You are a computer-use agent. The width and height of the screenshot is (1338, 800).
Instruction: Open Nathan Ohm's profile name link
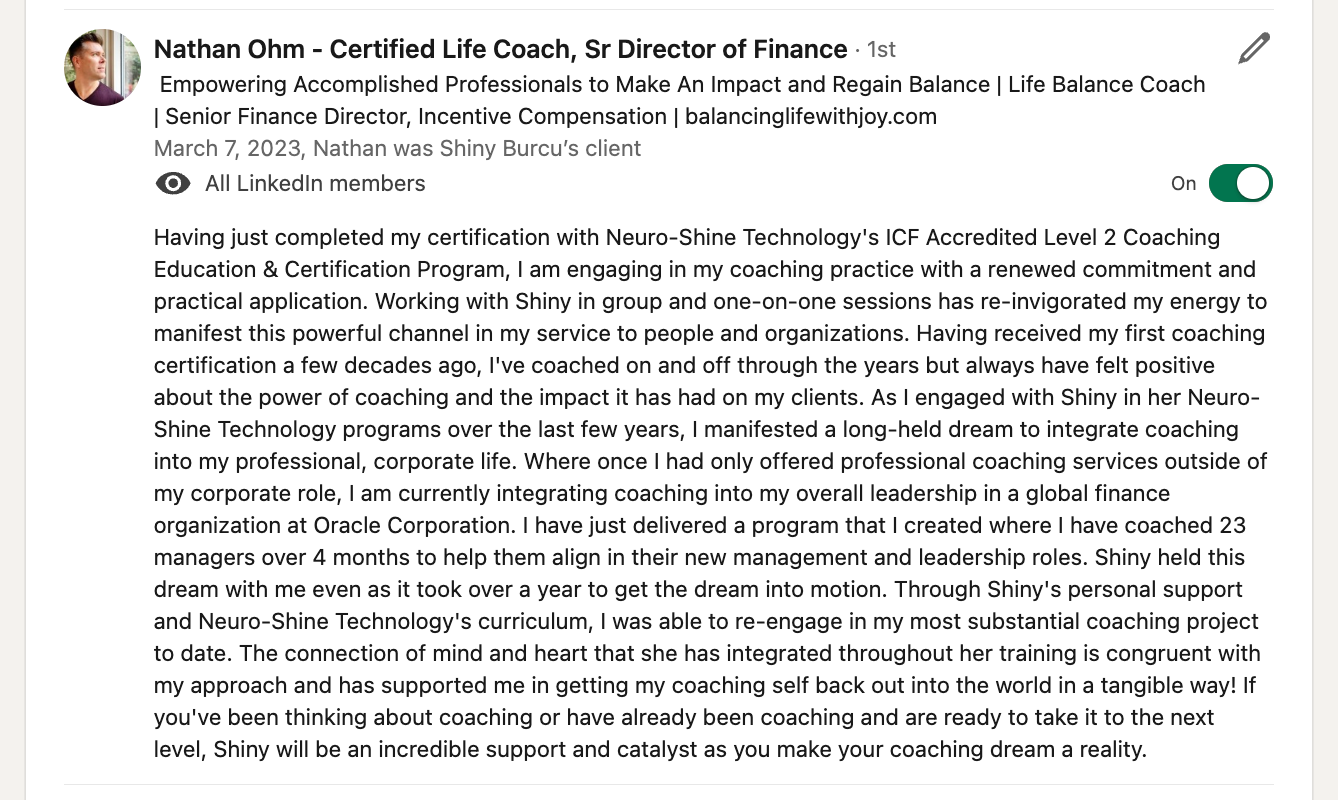click(497, 48)
